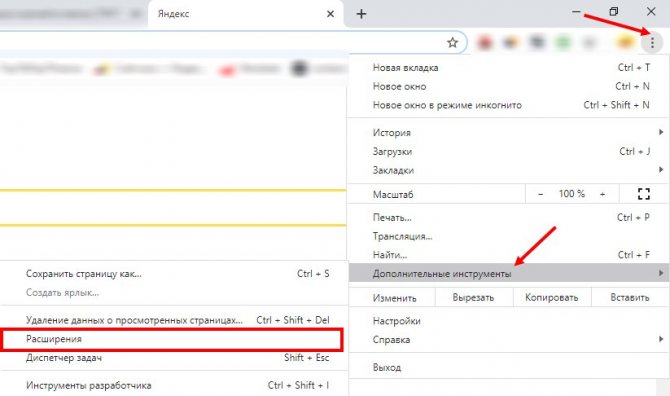Choose Найти... menu item

tap(508, 255)
